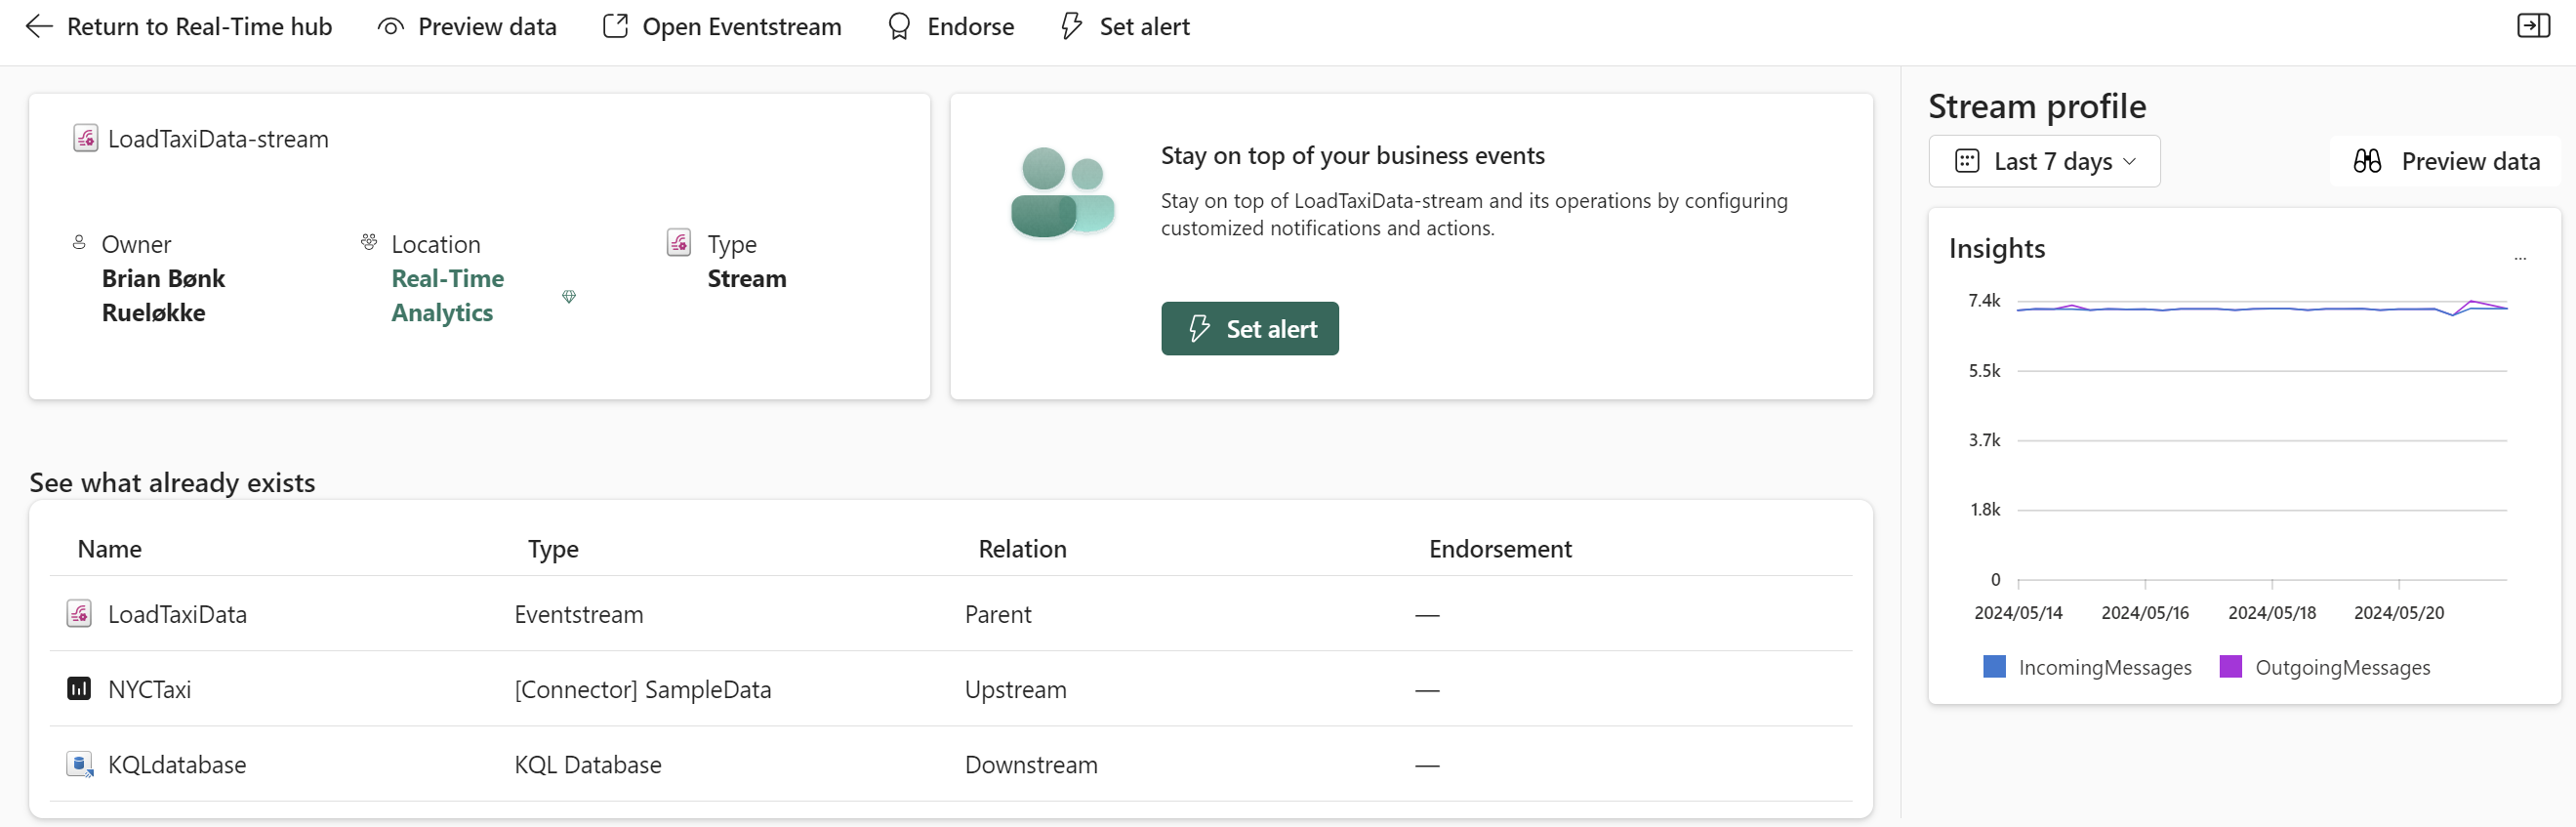Click the LoadTaxiData eventstream row icon
Viewport: 2576px width, 827px height.
(79, 614)
